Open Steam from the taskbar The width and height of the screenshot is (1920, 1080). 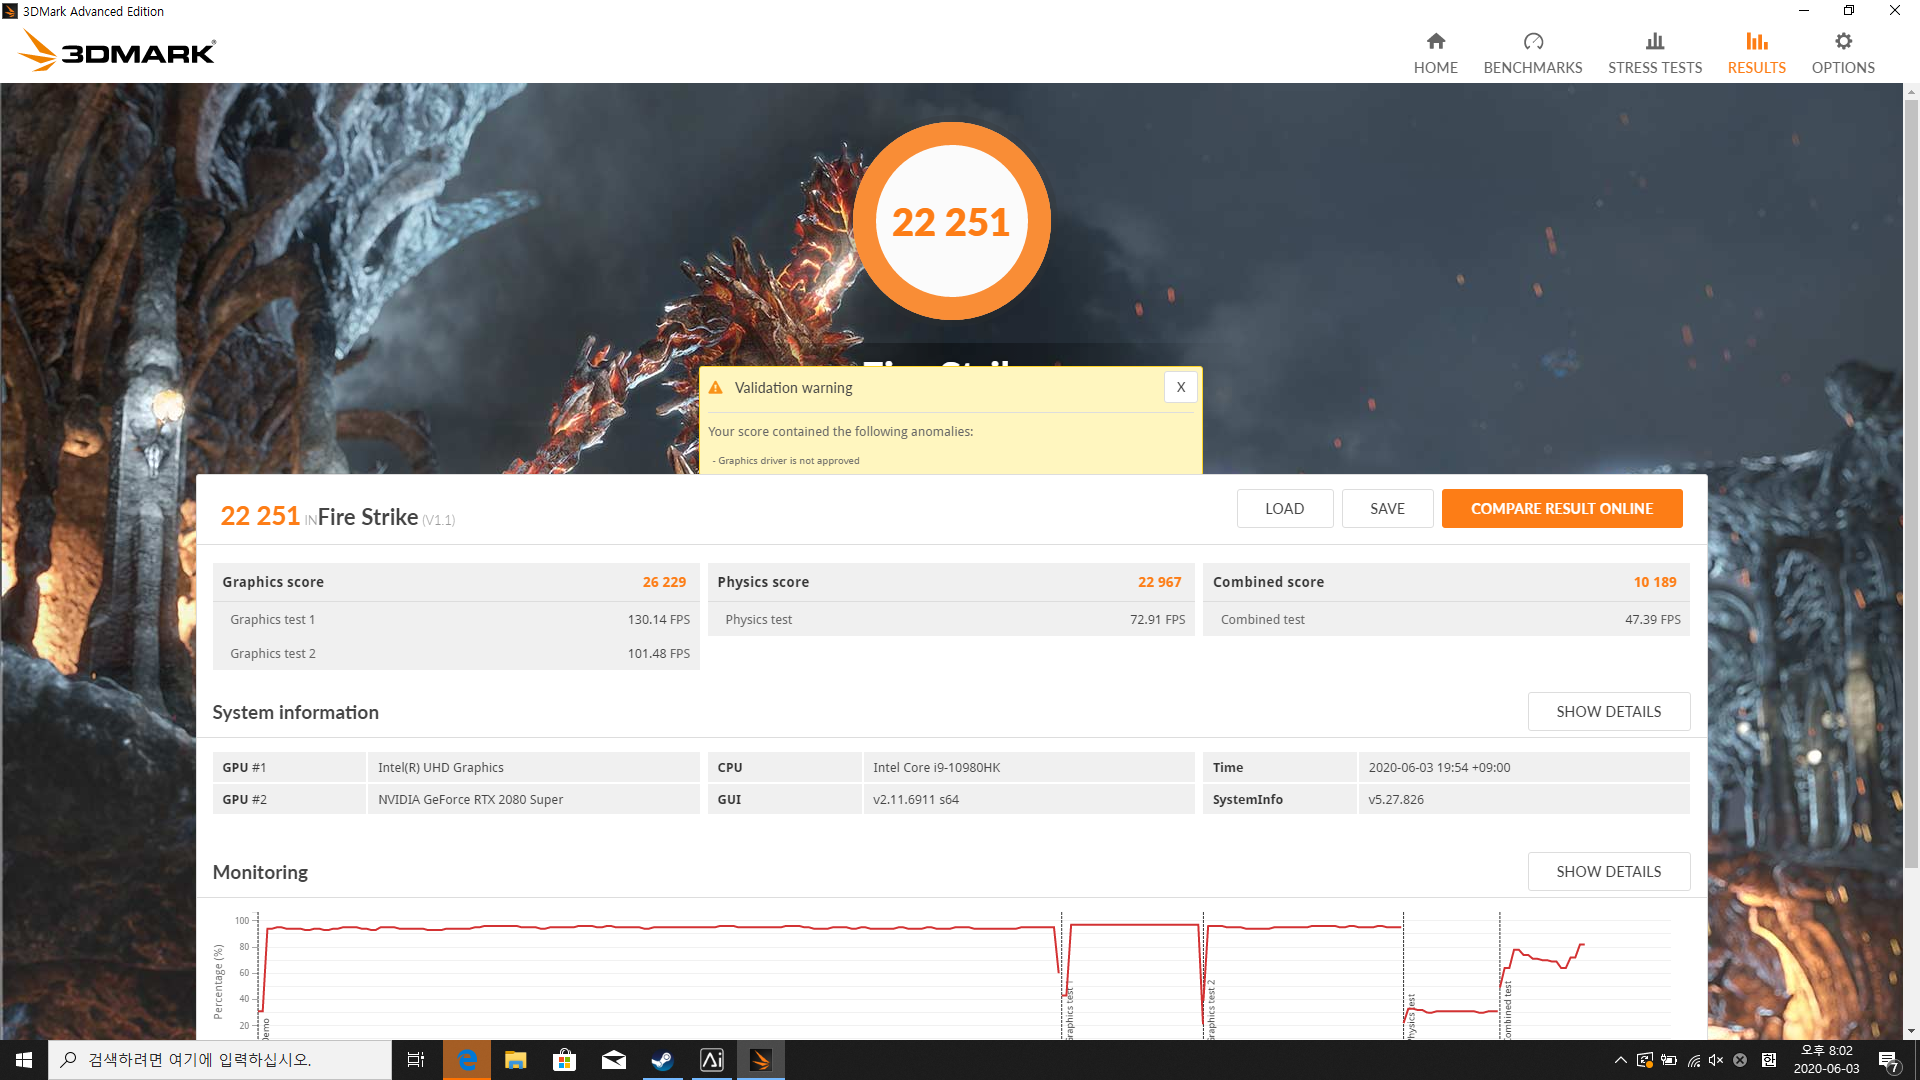(662, 1060)
